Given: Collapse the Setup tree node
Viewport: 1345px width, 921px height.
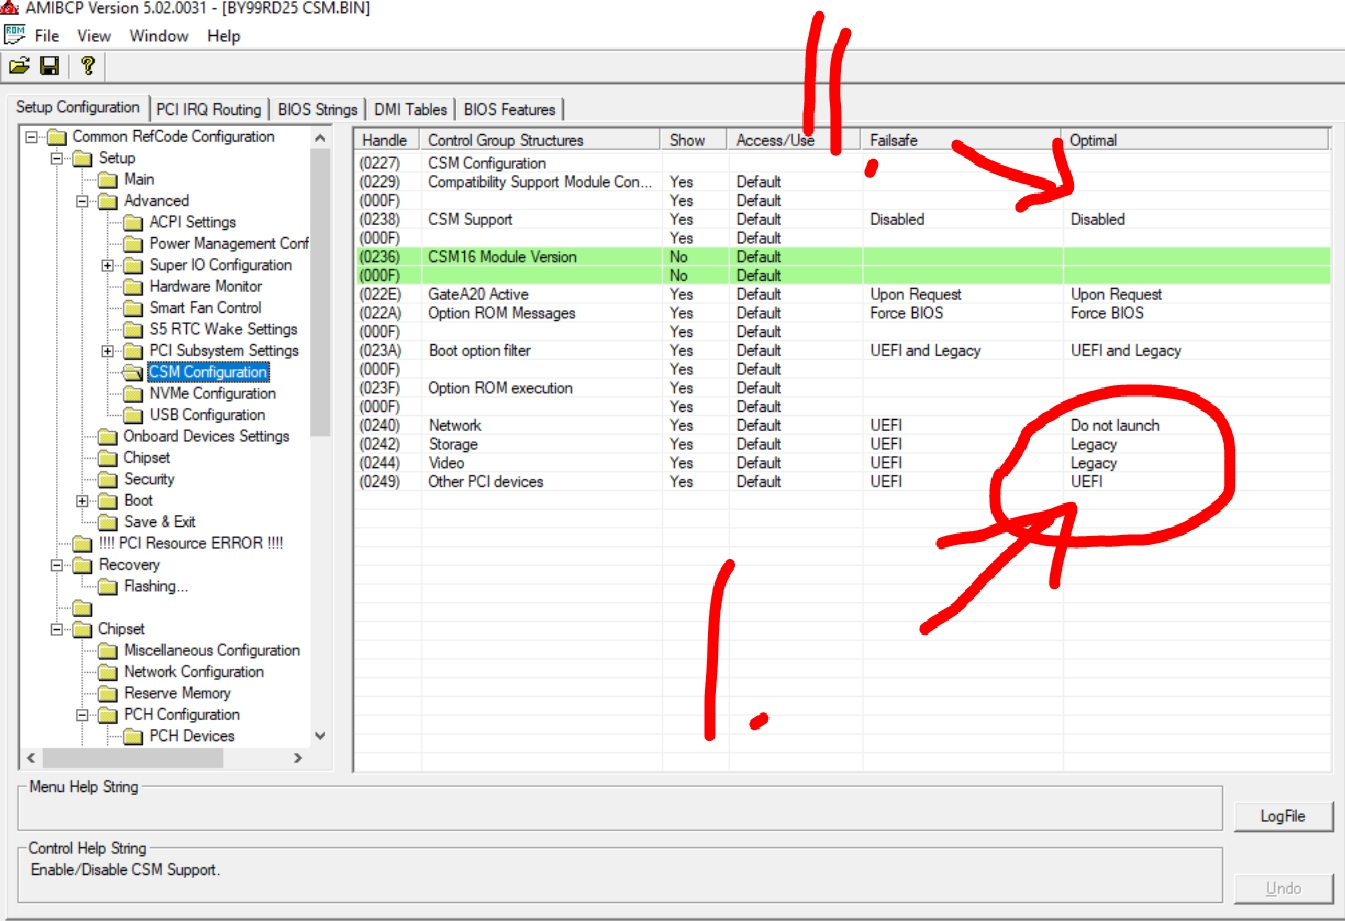Looking at the screenshot, I should pyautogui.click(x=57, y=158).
